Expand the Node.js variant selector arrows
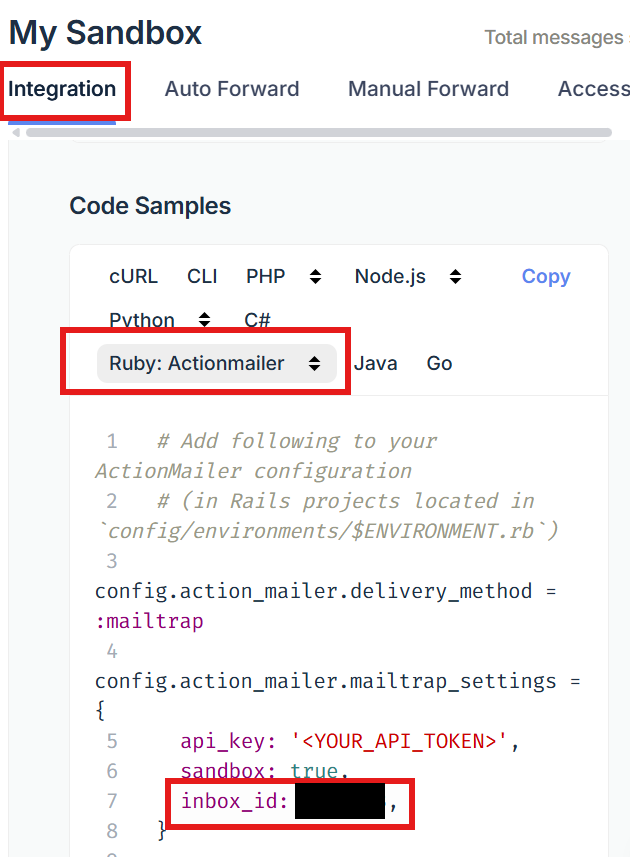Screen dimensions: 630x857 point(455,277)
